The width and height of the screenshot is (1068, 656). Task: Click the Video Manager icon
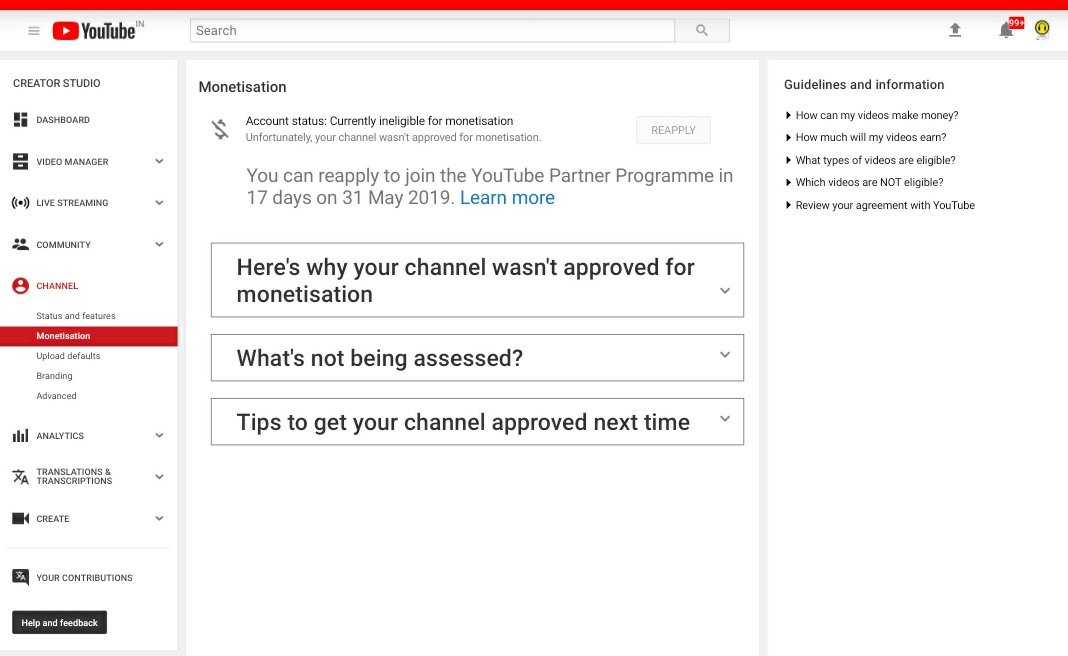pyautogui.click(x=20, y=161)
